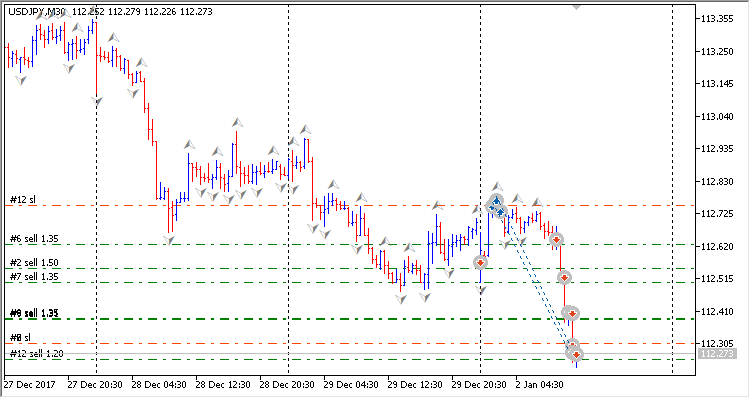Select the '29 Dec 20:30' time axis label

click(479, 385)
